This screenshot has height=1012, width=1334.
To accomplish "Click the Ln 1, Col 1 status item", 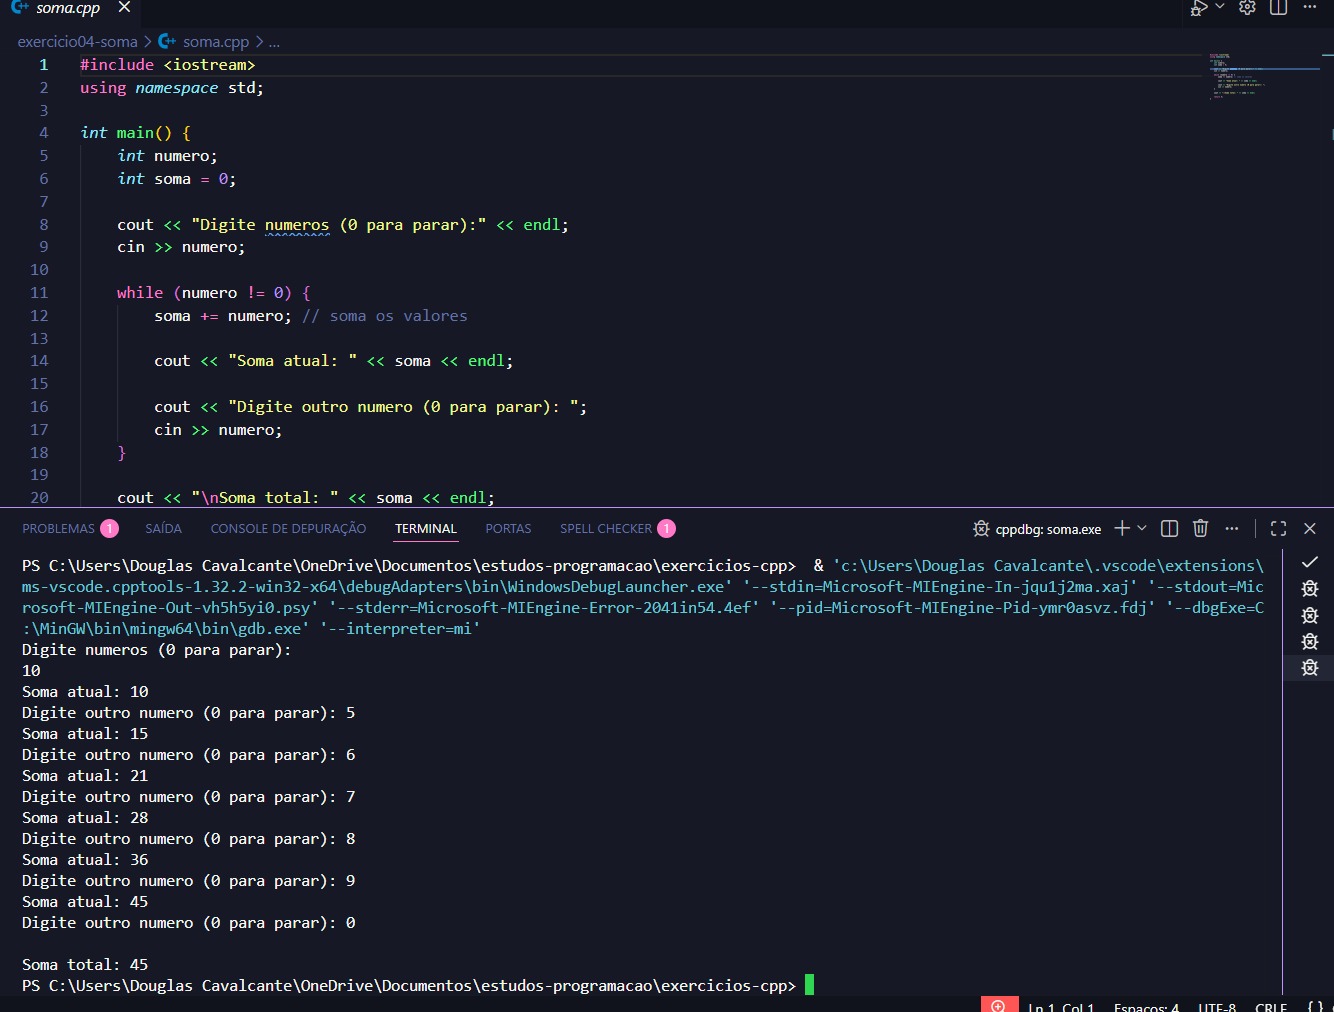I will click(x=1061, y=1006).
